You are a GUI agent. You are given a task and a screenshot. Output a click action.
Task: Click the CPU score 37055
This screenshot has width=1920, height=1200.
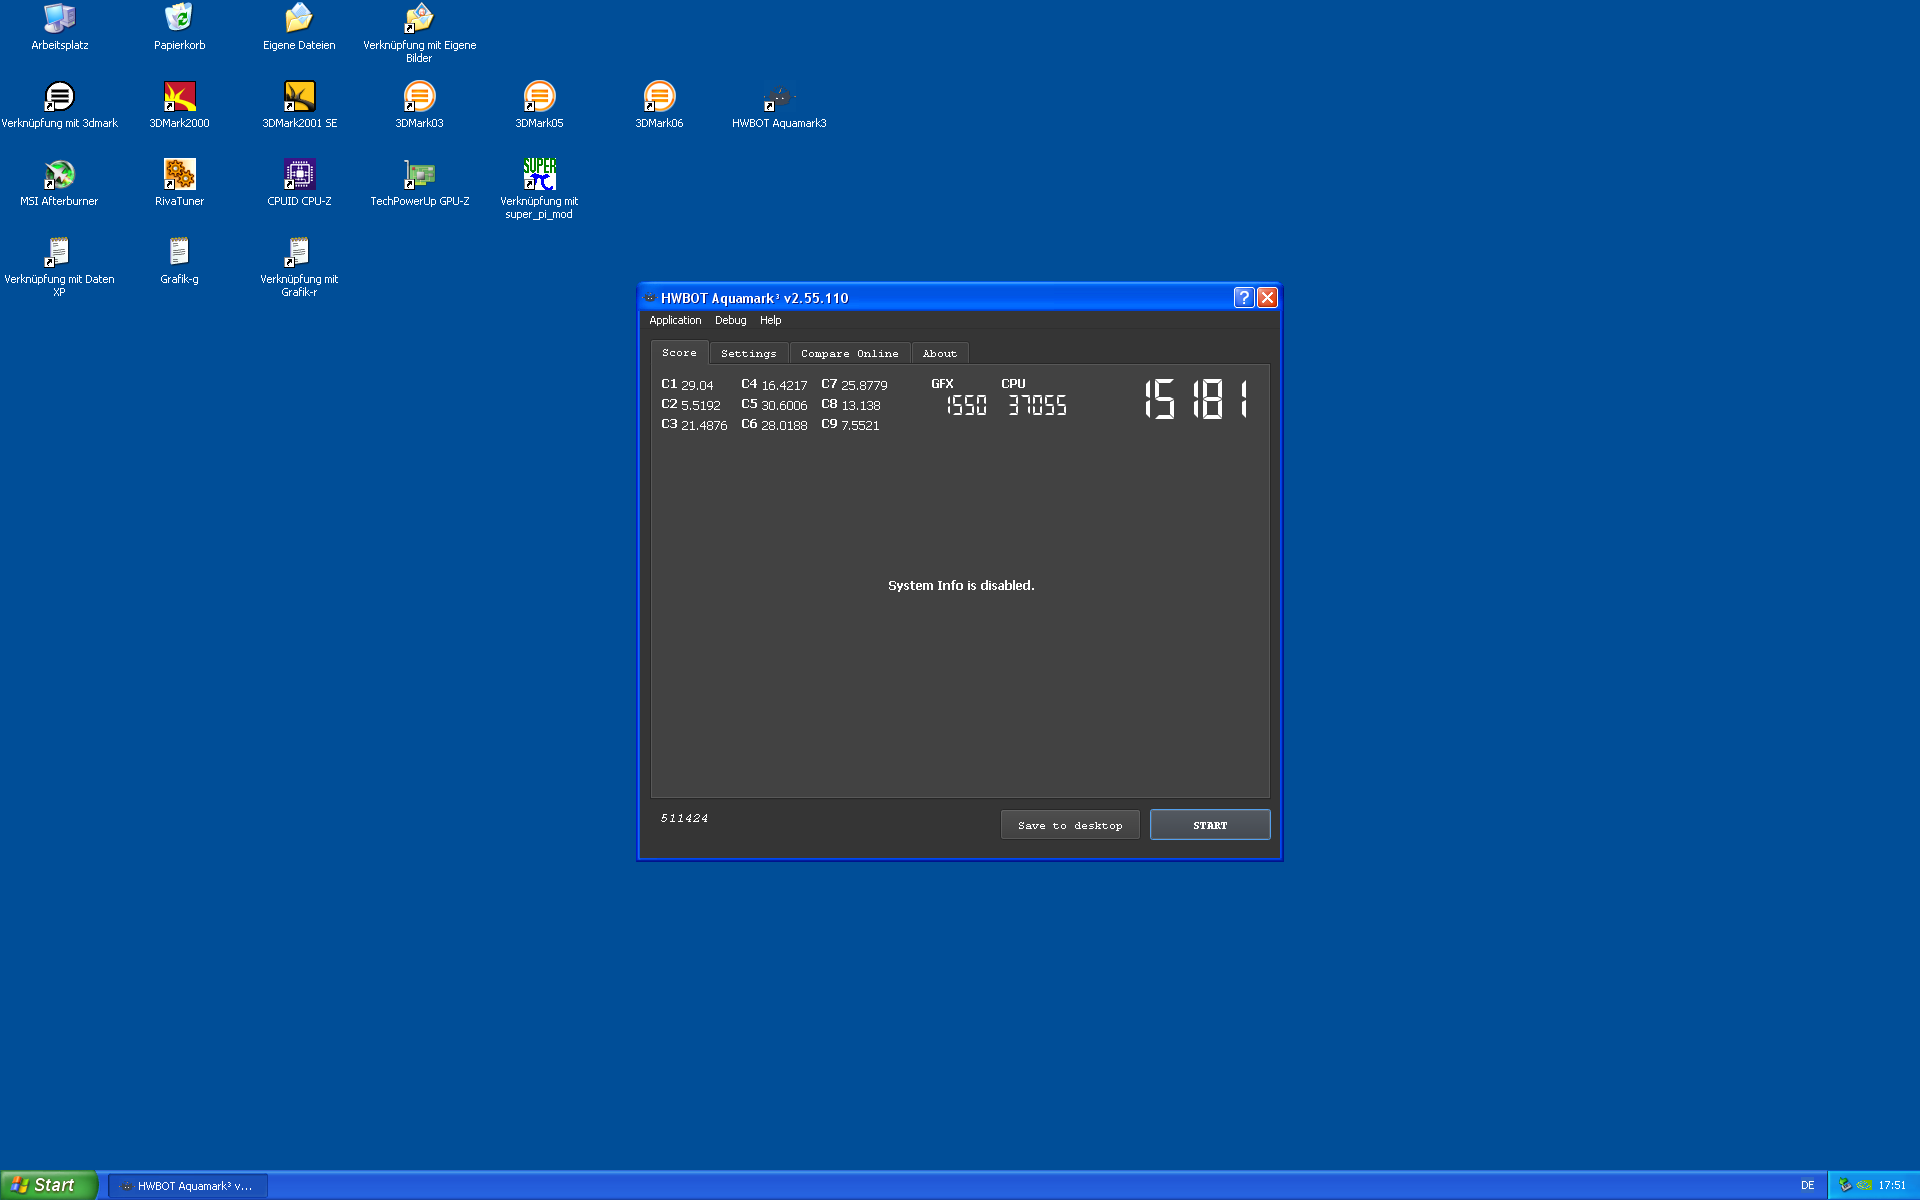[x=1037, y=405]
